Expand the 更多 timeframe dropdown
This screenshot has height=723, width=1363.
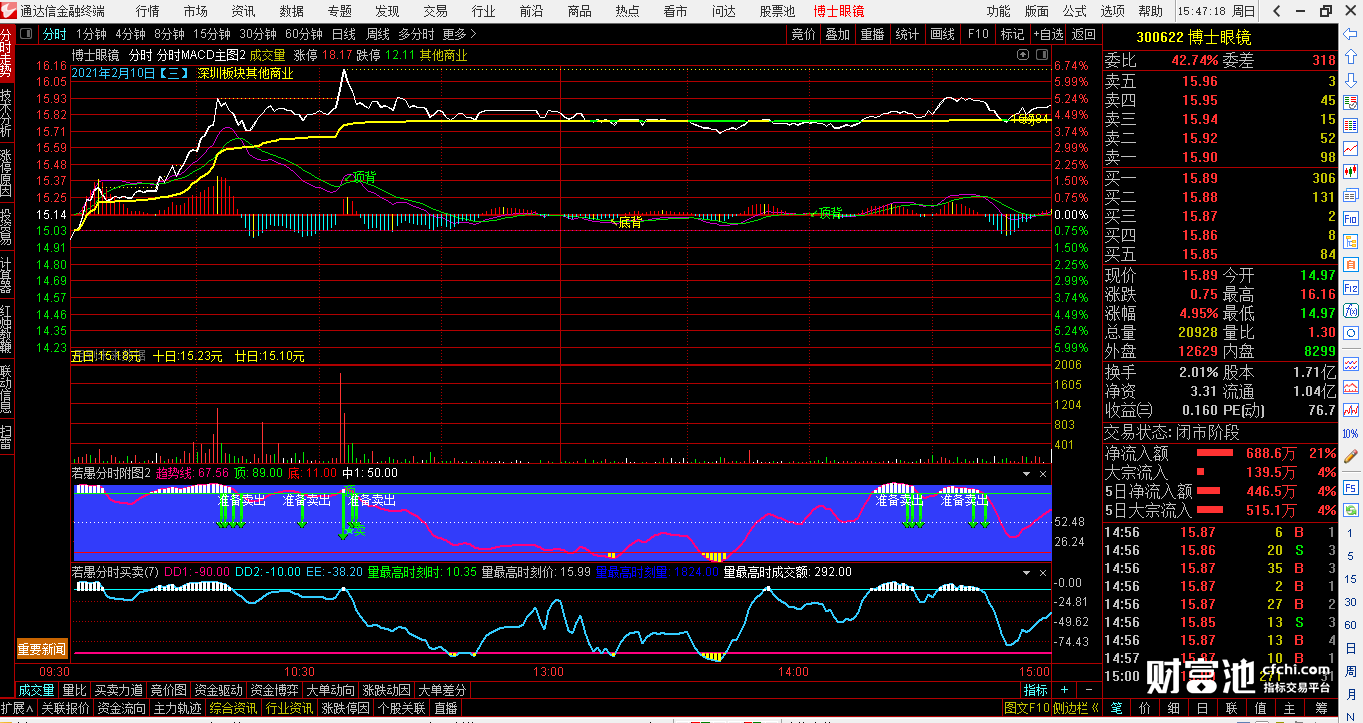tap(460, 34)
